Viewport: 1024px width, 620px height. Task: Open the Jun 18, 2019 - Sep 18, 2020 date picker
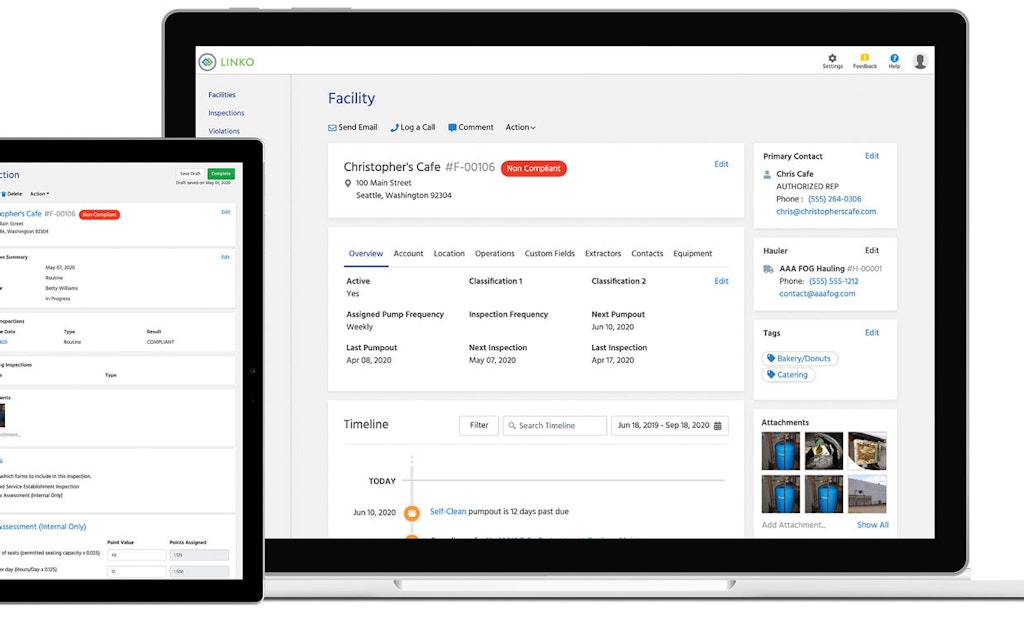[669, 426]
